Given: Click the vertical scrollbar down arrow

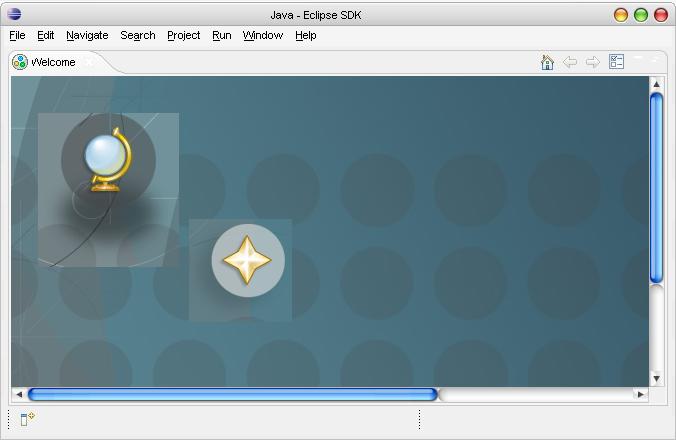Looking at the screenshot, I should (x=656, y=379).
